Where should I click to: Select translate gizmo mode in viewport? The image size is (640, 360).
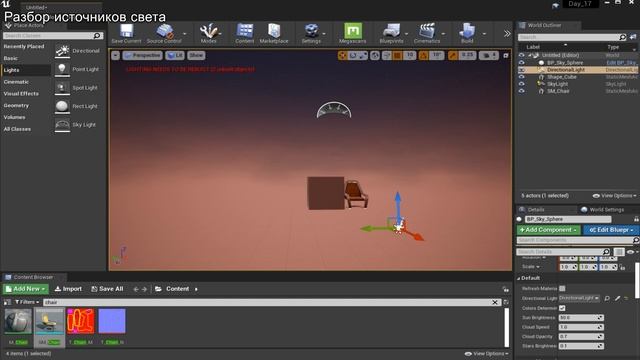[x=342, y=55]
